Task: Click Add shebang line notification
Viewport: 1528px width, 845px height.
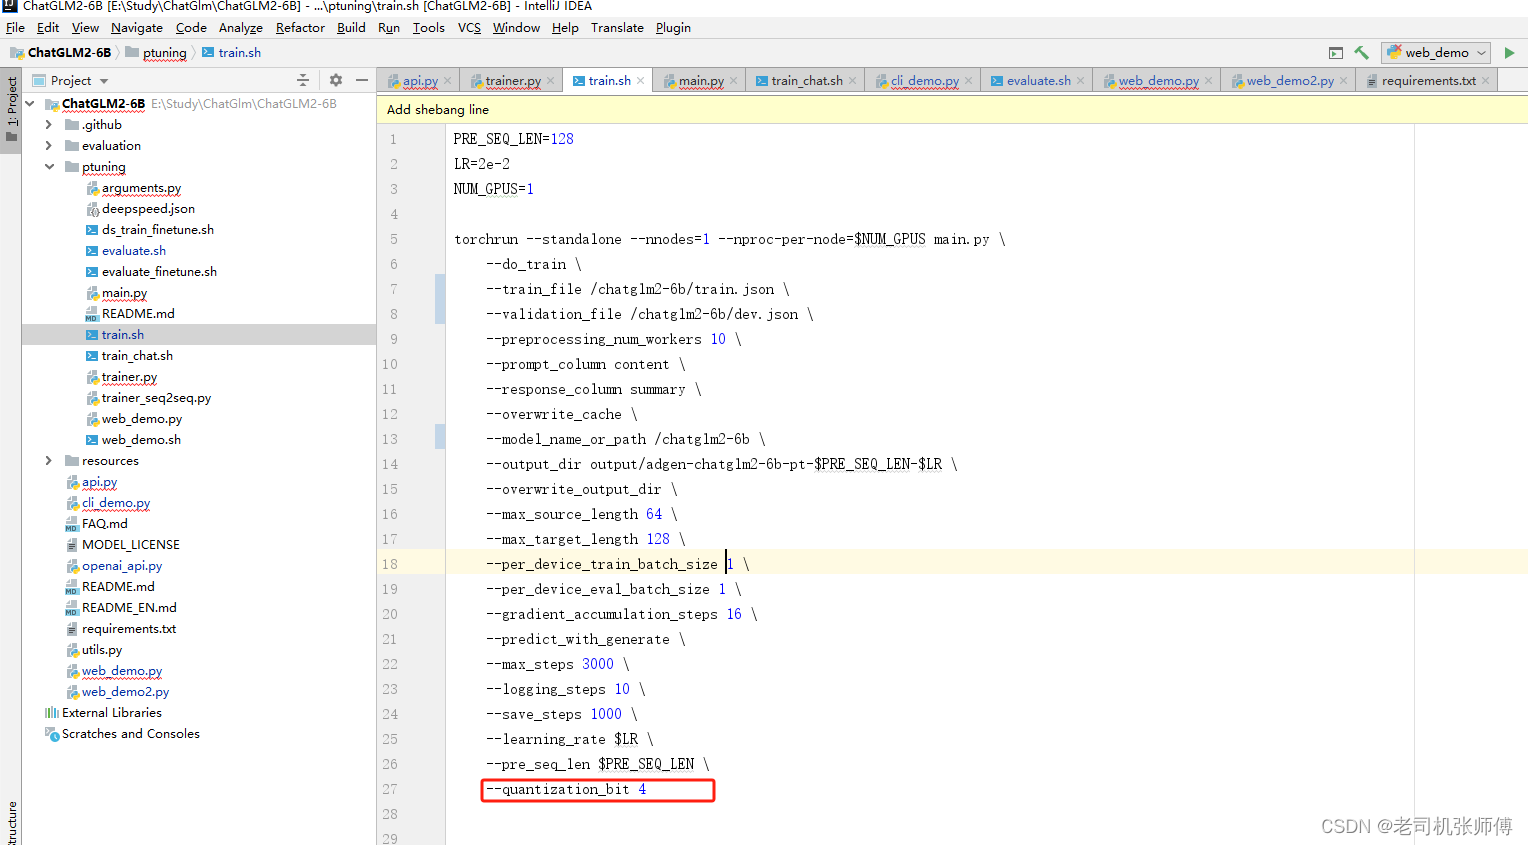Action: (x=438, y=110)
